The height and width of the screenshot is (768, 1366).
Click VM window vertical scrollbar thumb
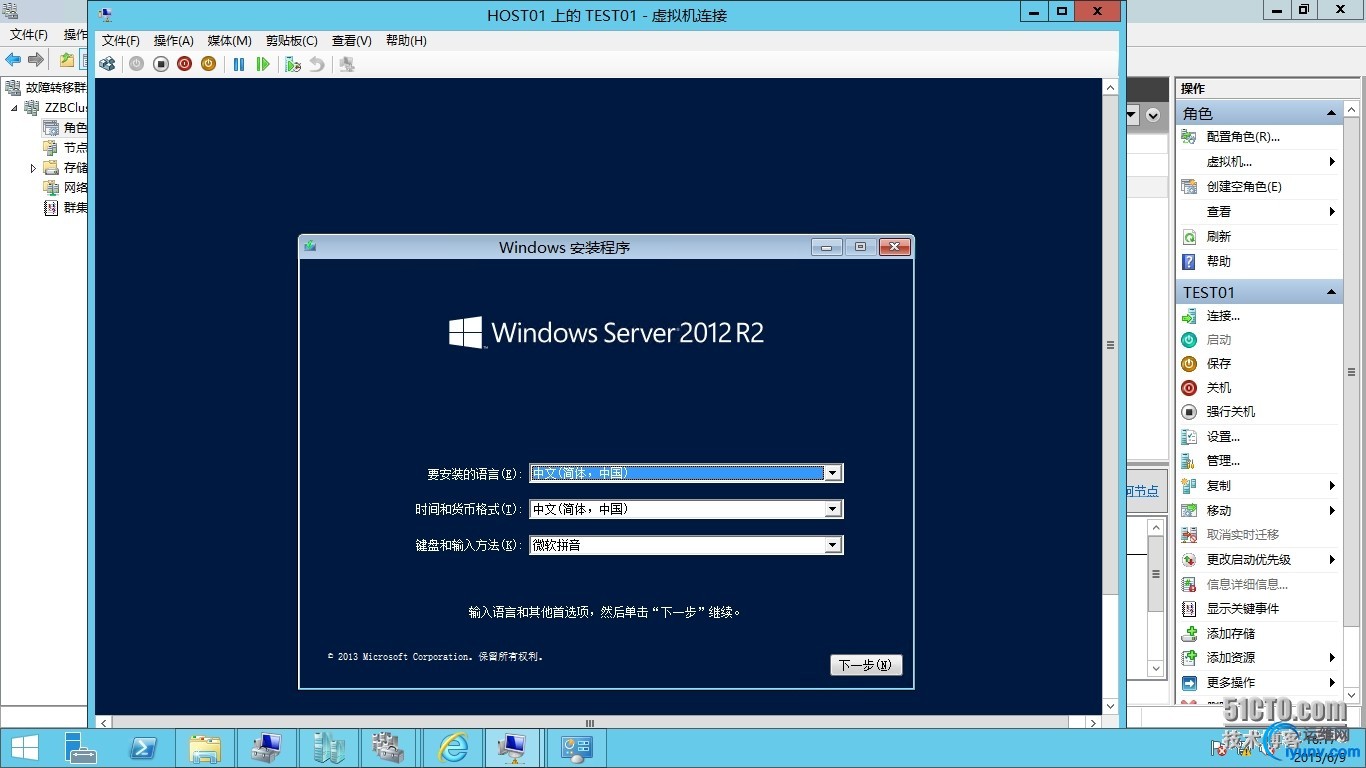point(1110,345)
